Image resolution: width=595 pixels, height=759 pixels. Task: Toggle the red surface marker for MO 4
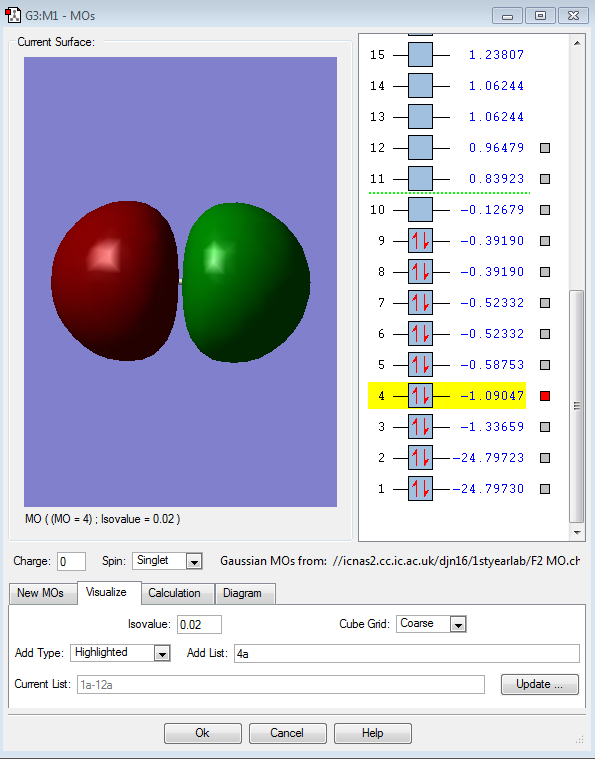545,396
